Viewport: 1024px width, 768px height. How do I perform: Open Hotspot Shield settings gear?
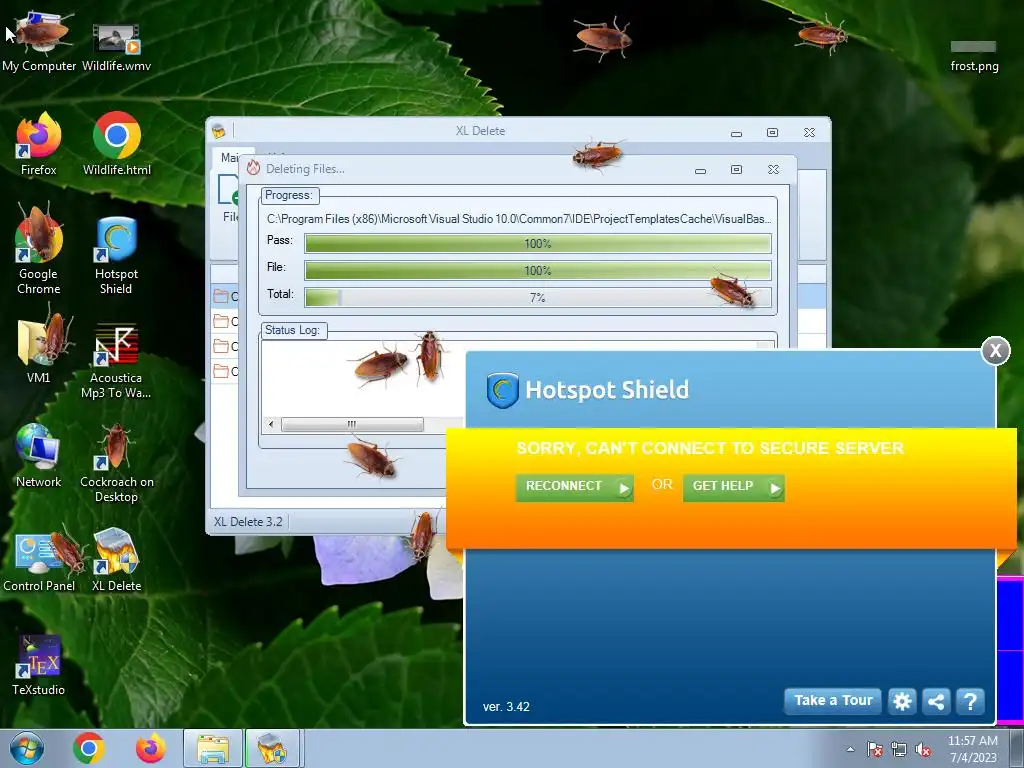[x=902, y=701]
